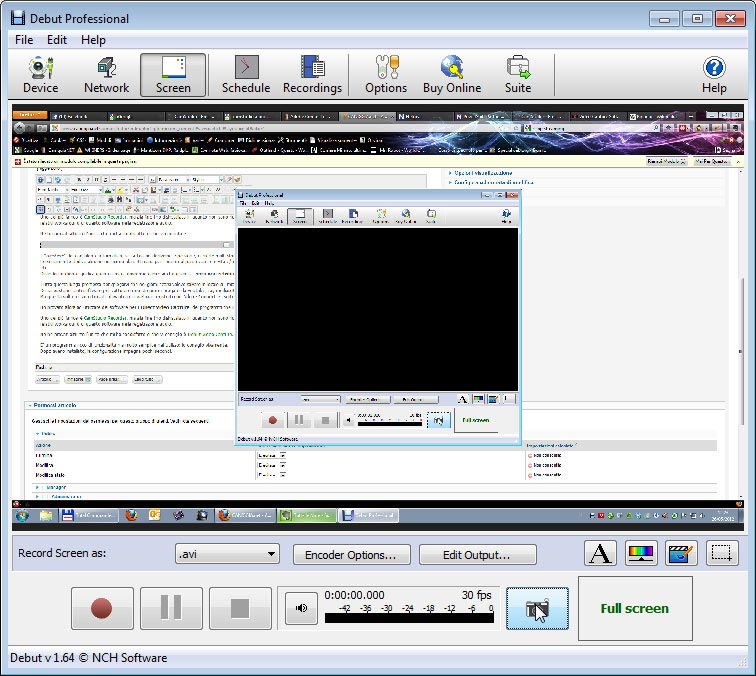Open the Recordings list
This screenshot has width=756, height=676.
(312, 75)
